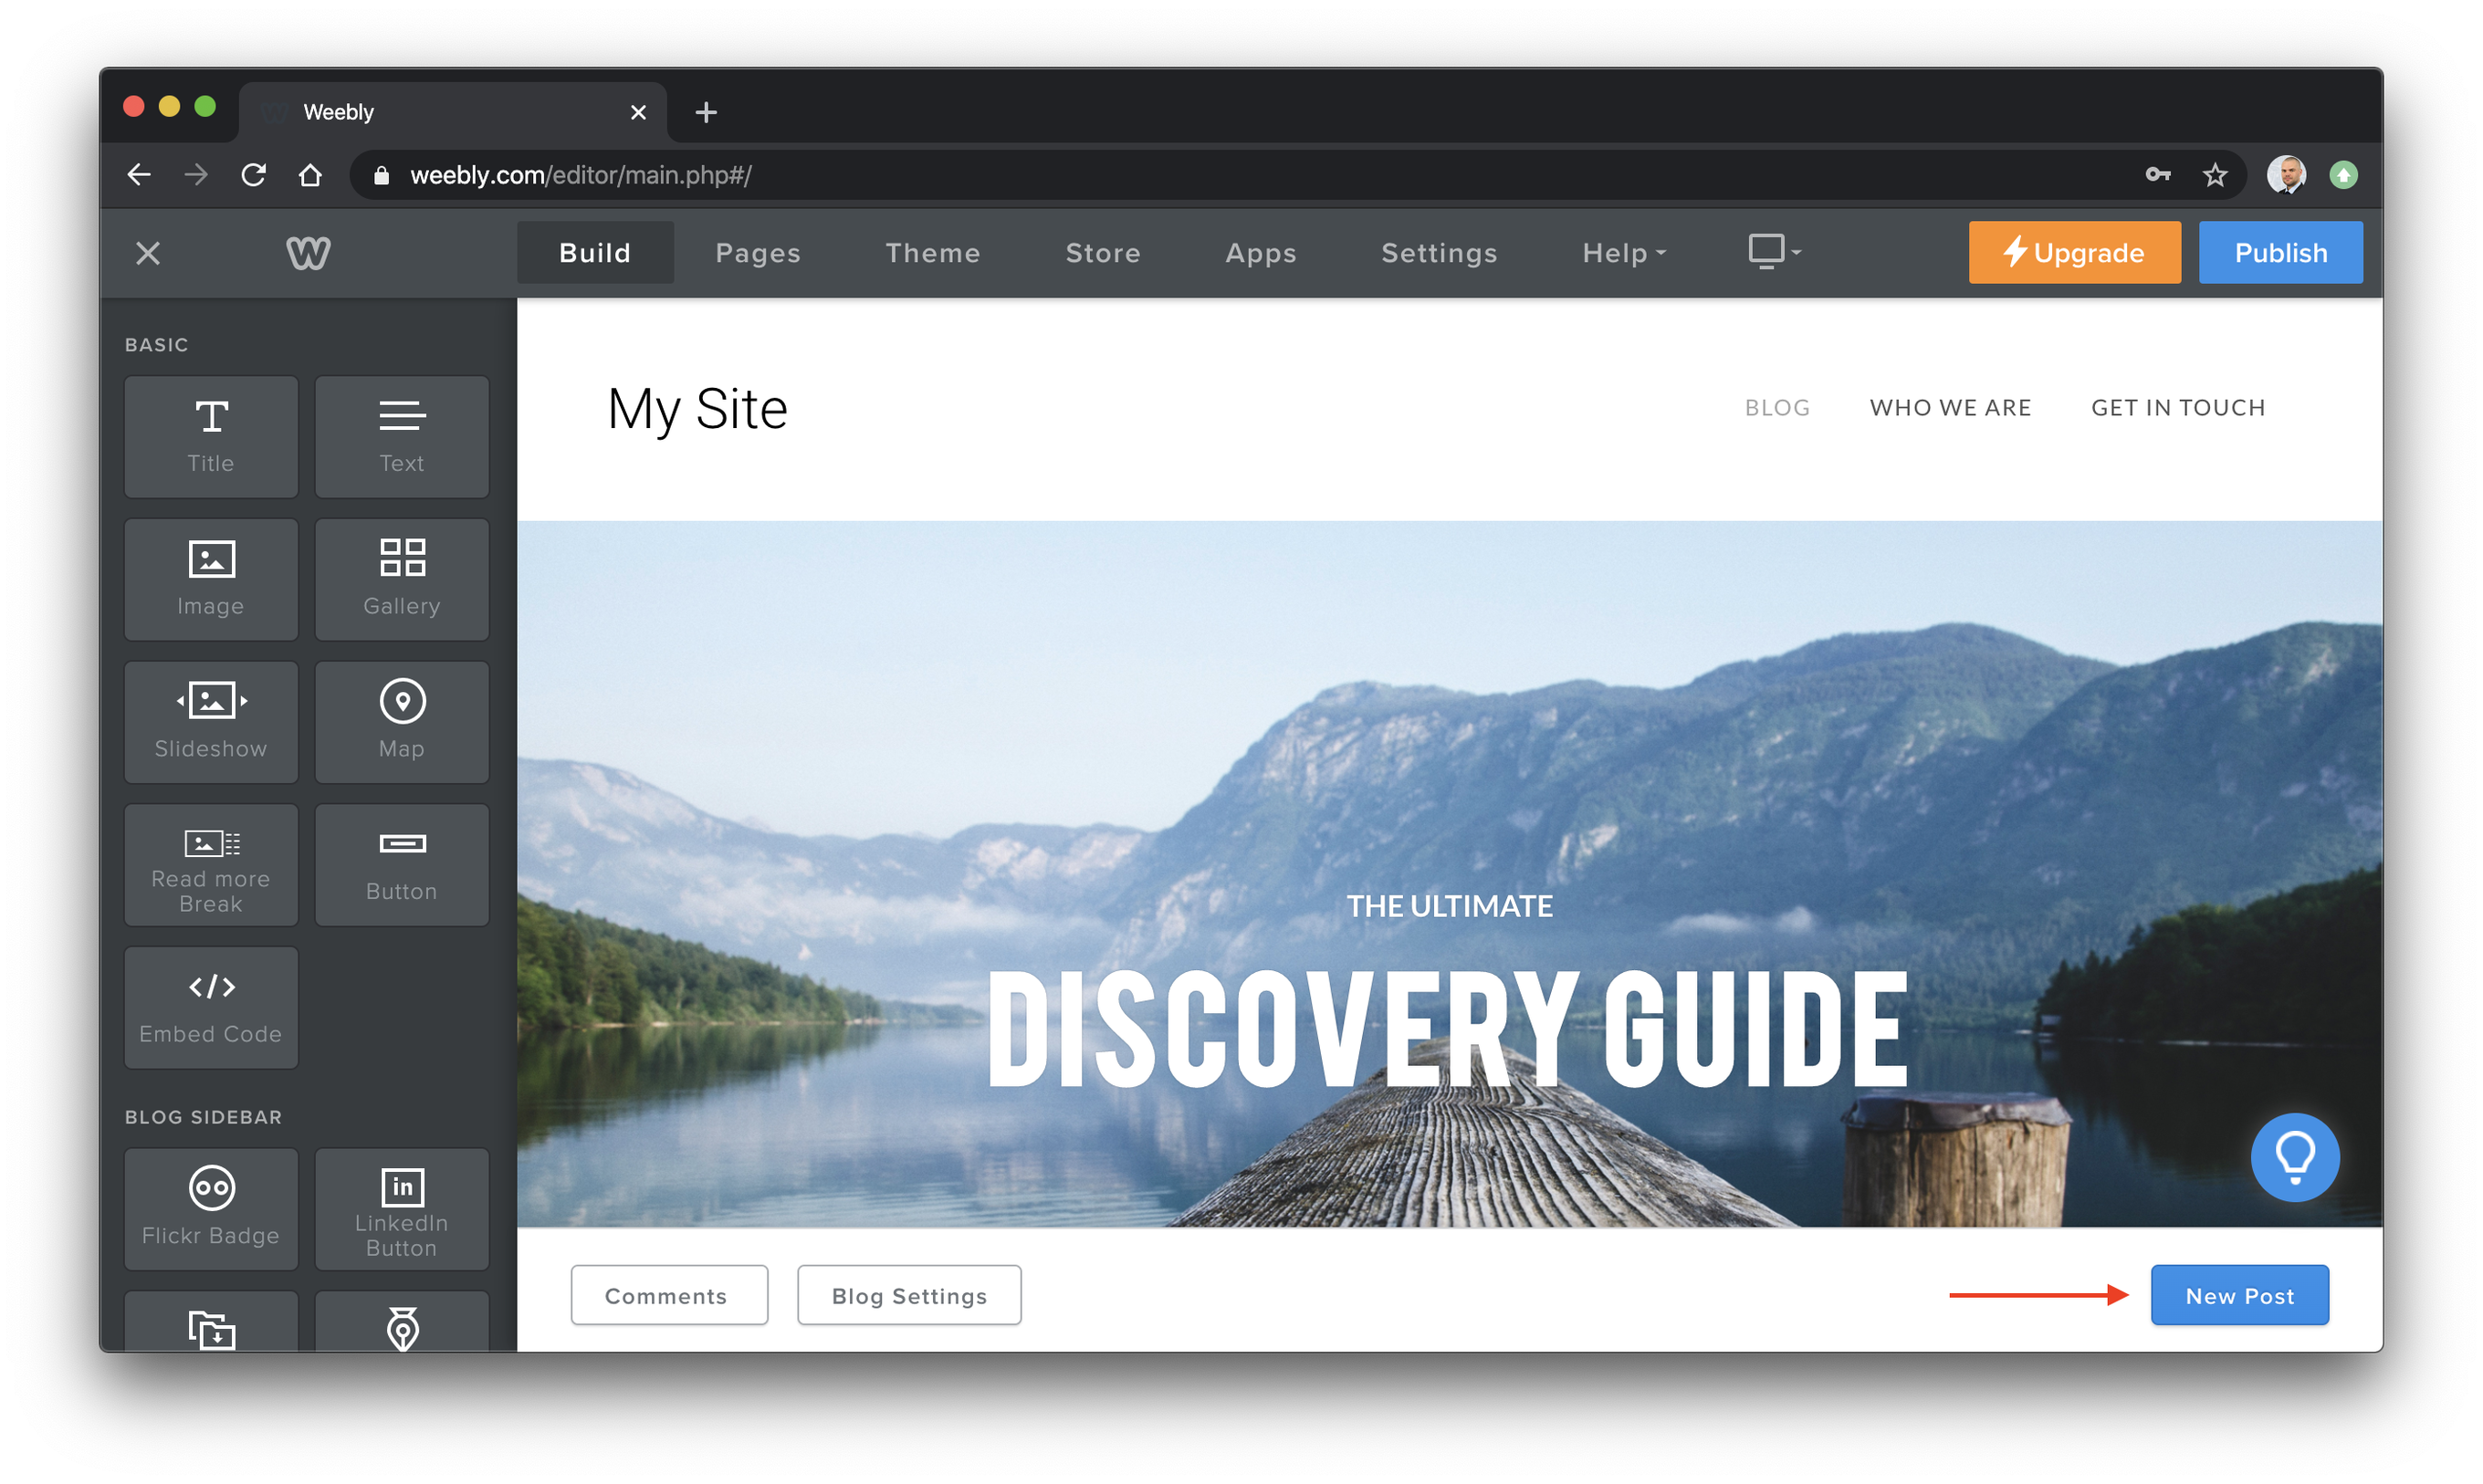
Task: Create a New Post
Action: tap(2239, 1295)
